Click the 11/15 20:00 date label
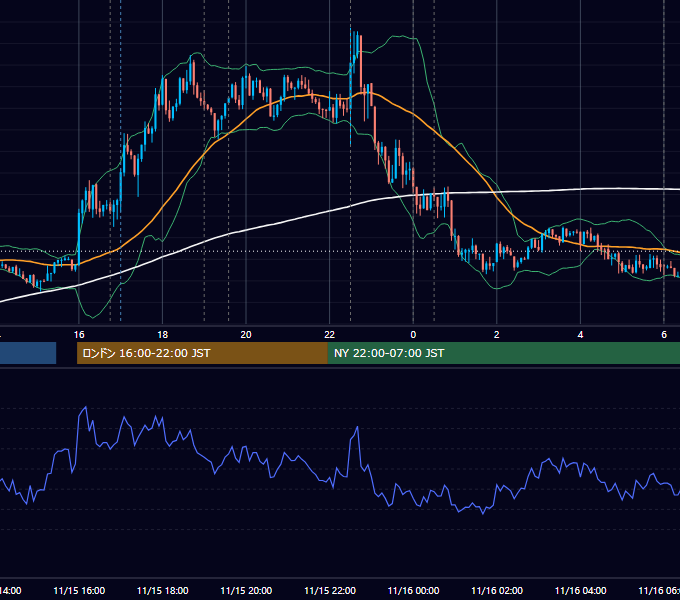The width and height of the screenshot is (680, 600). (x=246, y=590)
